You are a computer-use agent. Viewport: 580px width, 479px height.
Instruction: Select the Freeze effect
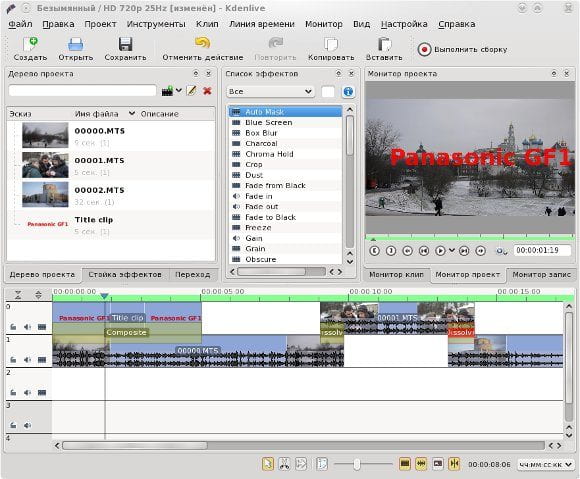point(285,228)
